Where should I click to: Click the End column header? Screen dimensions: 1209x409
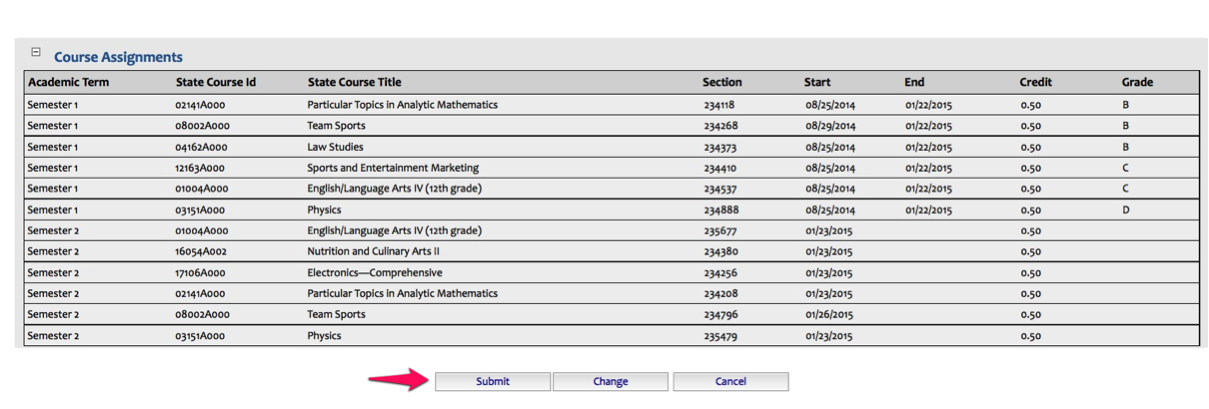tap(914, 82)
